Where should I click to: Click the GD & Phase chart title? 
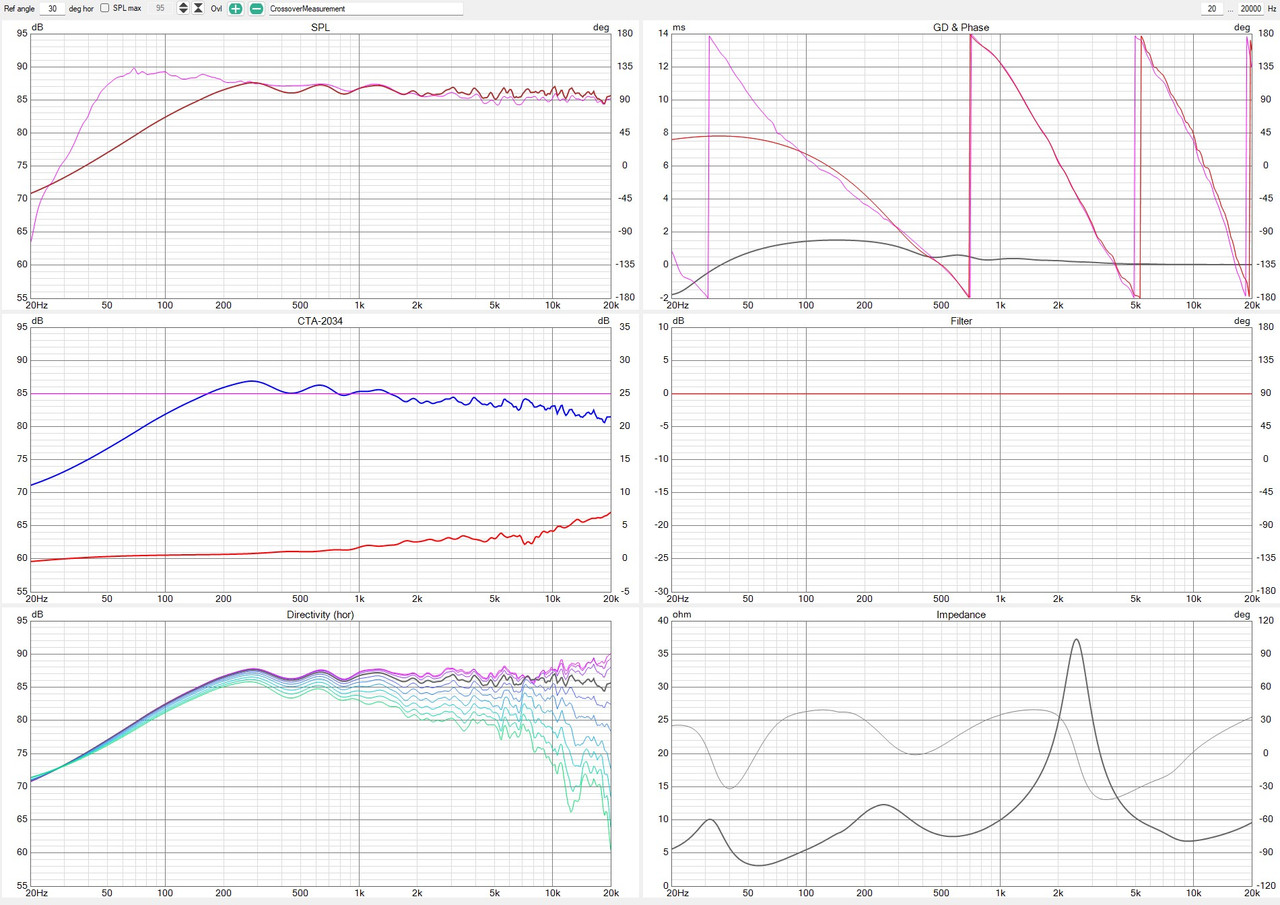(x=961, y=27)
